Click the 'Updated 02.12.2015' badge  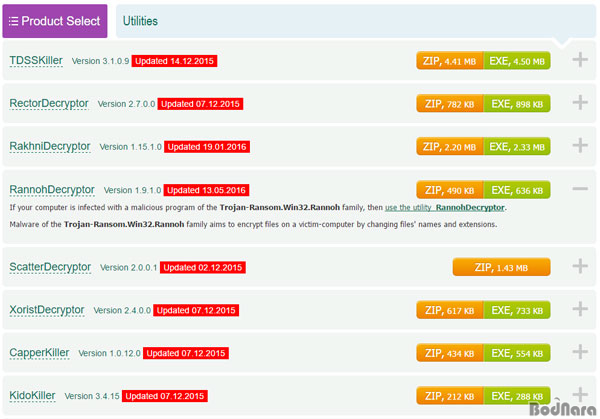pos(203,267)
